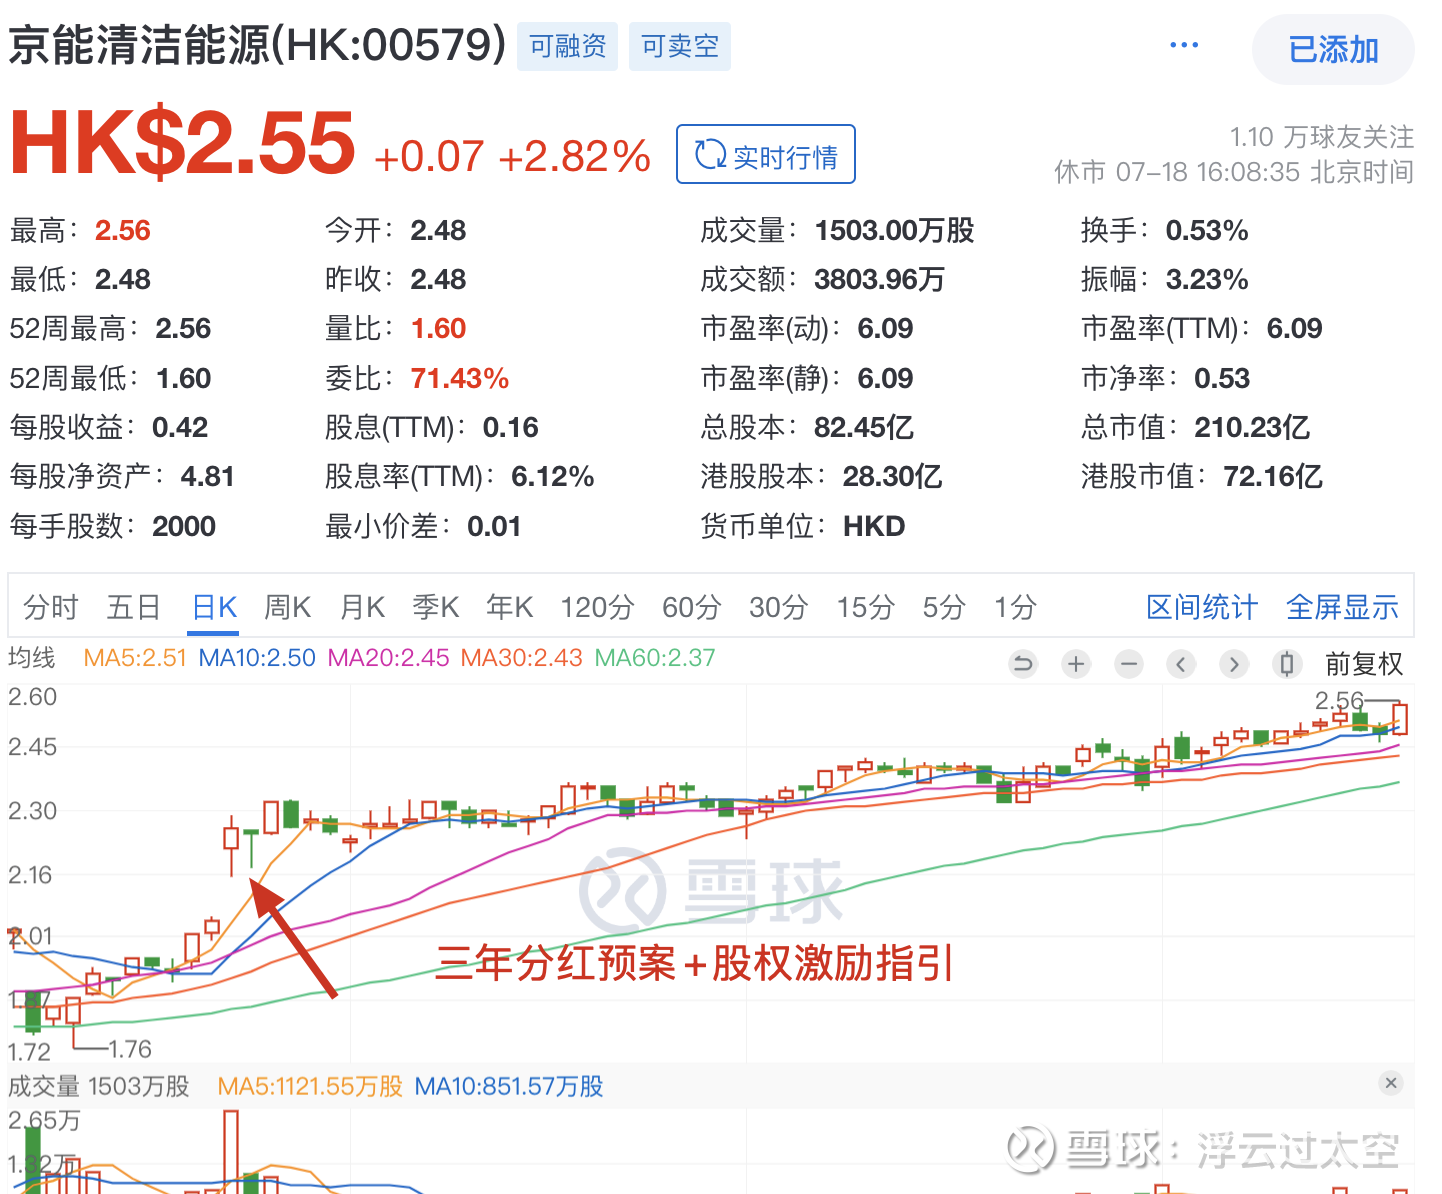Click the MA60:2.37 moving average label
This screenshot has width=1442, height=1194.
click(x=655, y=658)
